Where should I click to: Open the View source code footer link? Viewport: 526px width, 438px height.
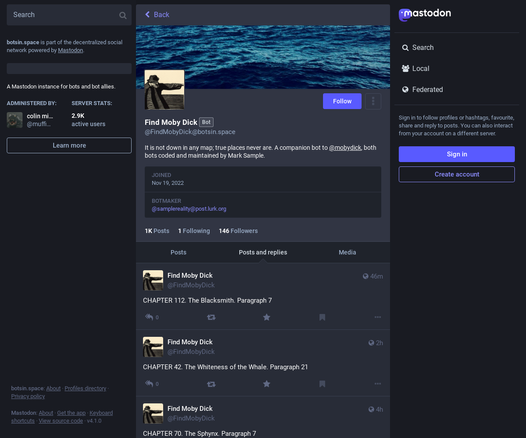tap(60, 421)
